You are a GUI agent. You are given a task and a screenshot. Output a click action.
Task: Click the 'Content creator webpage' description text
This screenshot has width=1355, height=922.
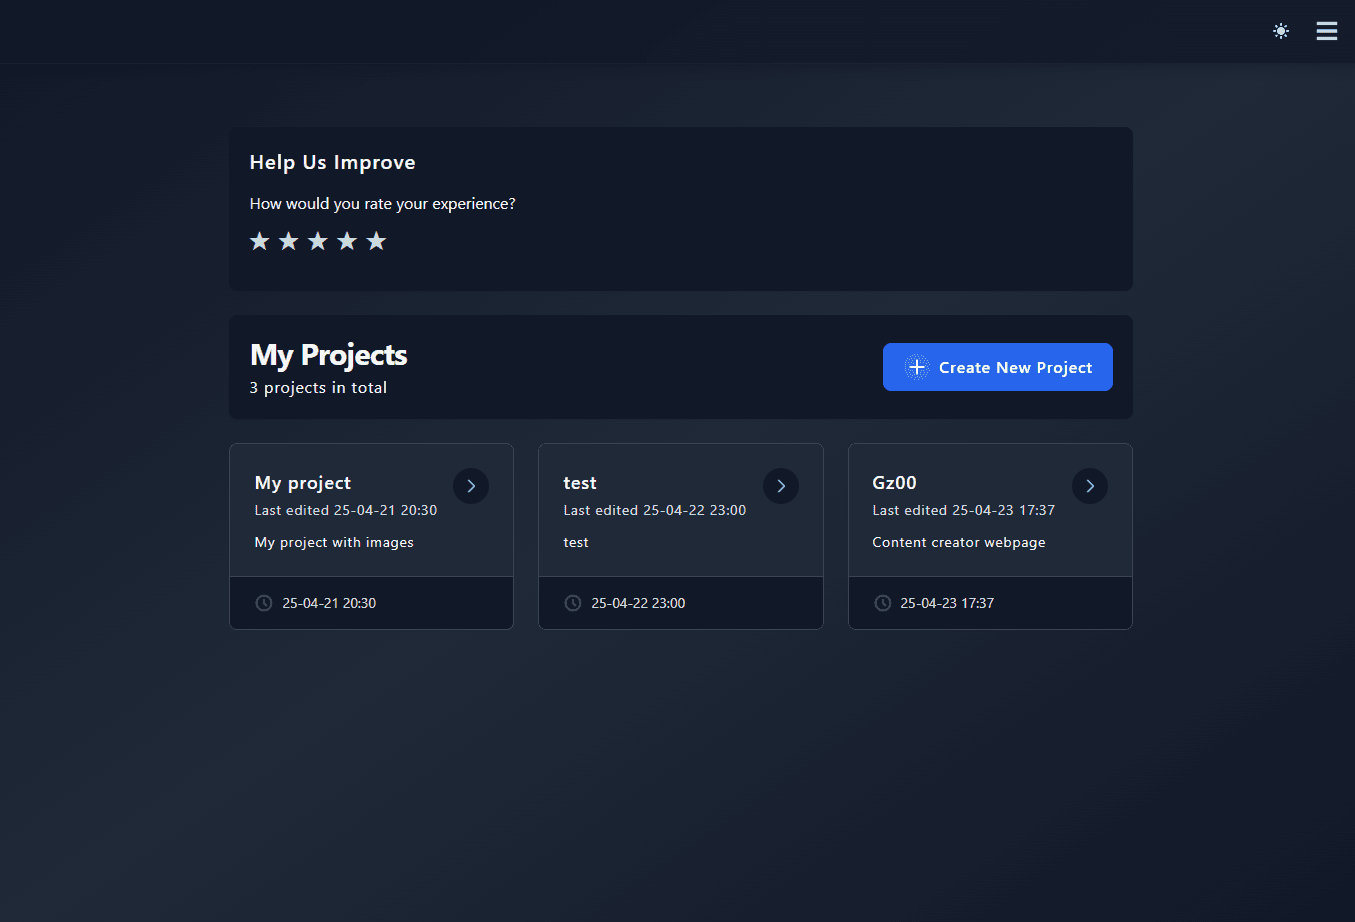(x=958, y=542)
